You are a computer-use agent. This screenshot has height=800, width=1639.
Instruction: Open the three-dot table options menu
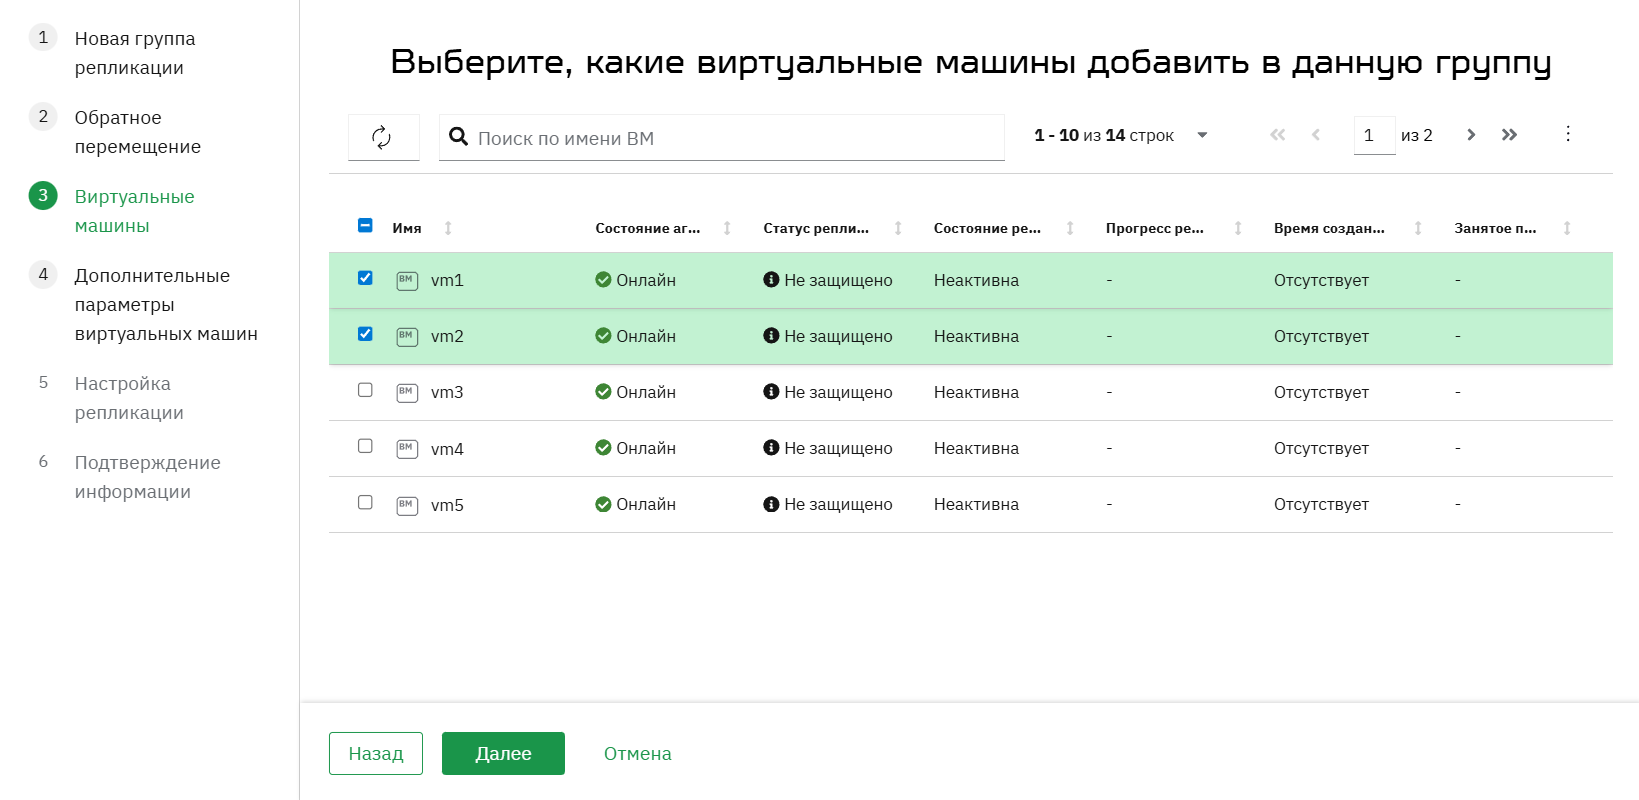tap(1568, 134)
